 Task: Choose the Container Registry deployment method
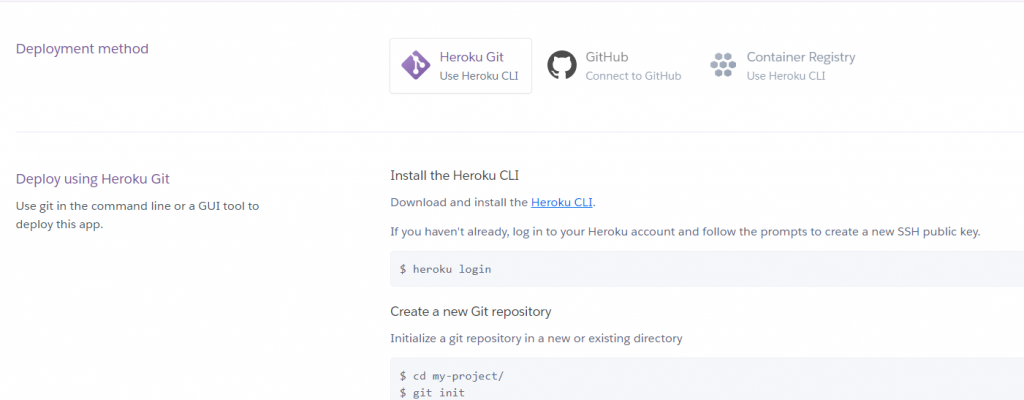(782, 65)
